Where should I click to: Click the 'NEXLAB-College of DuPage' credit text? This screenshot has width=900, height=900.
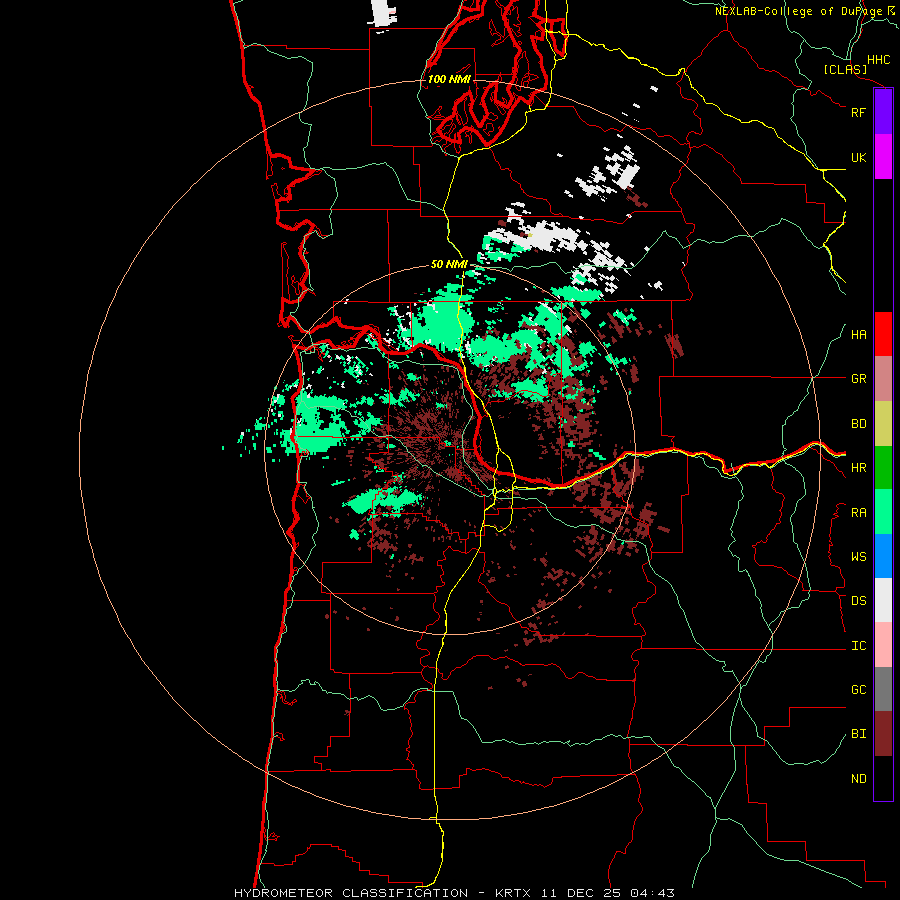(x=798, y=11)
